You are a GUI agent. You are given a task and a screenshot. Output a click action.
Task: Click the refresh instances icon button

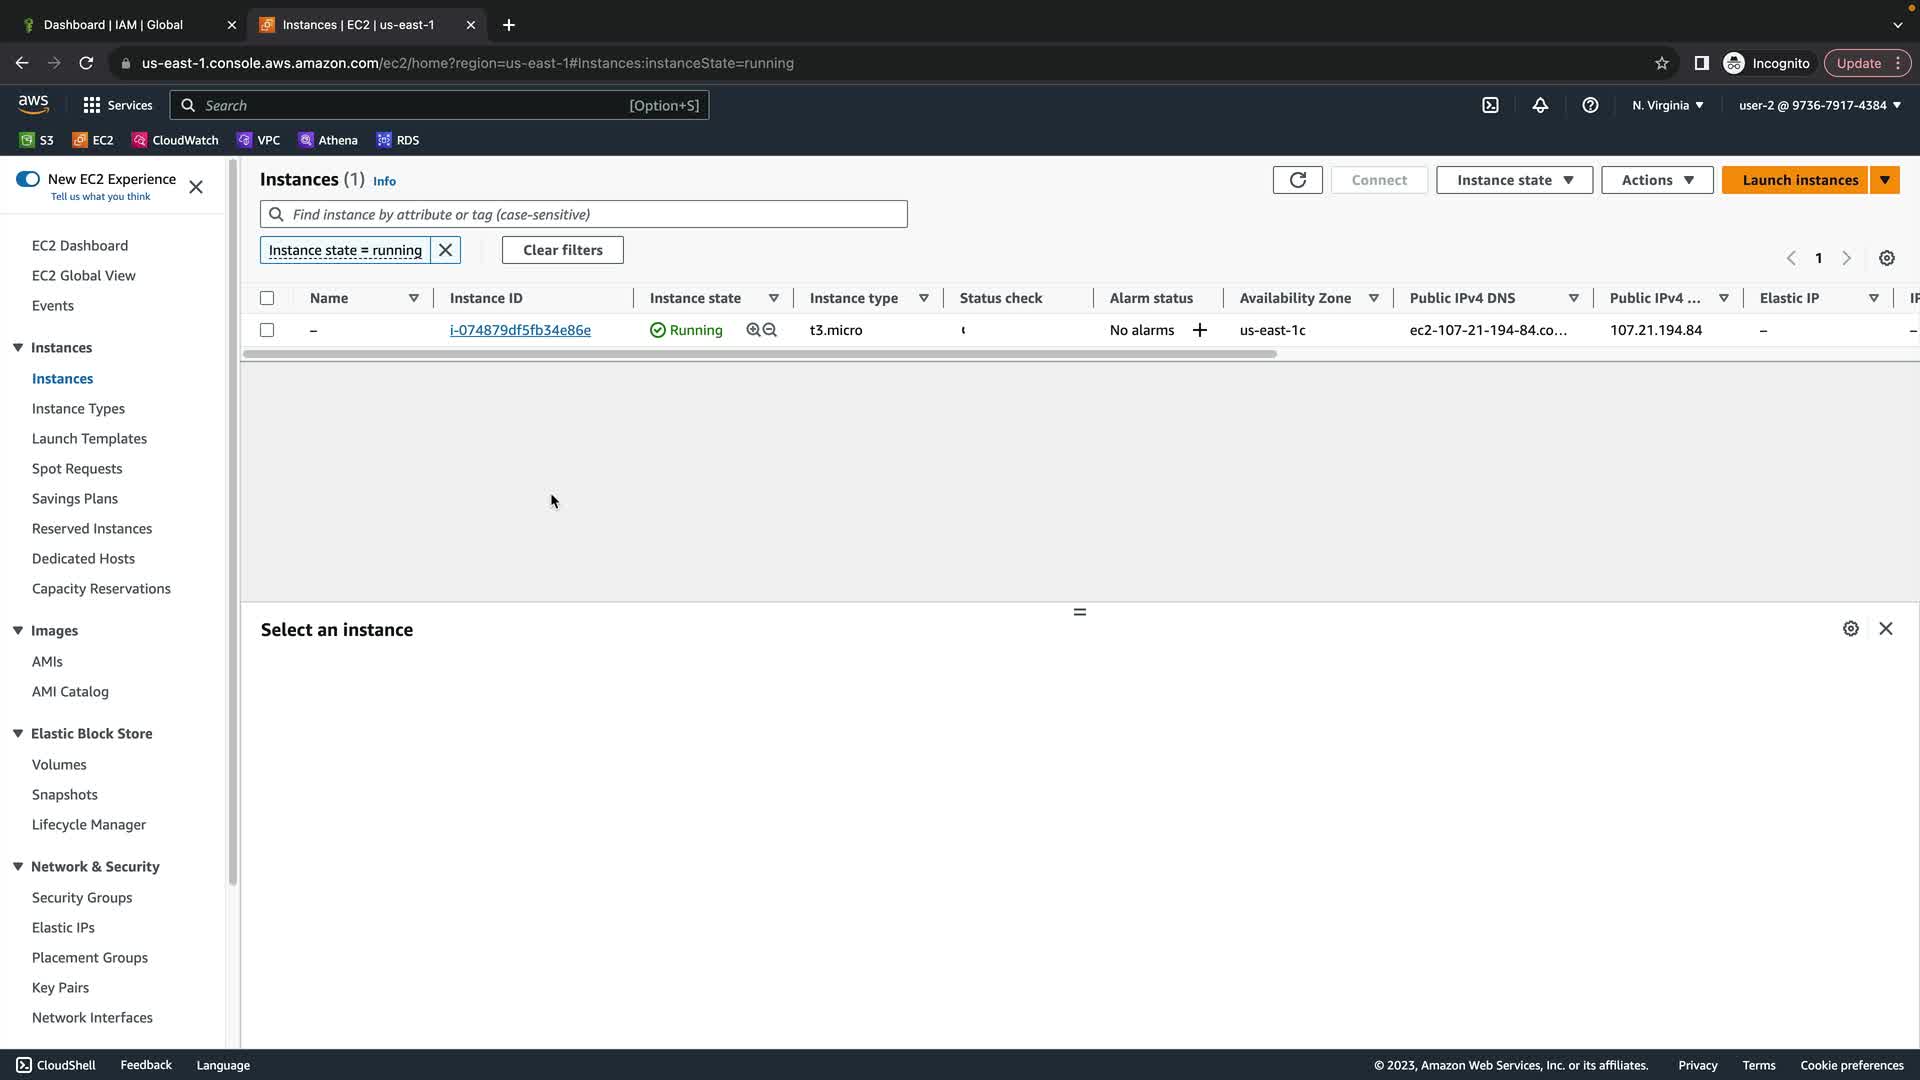[1297, 180]
